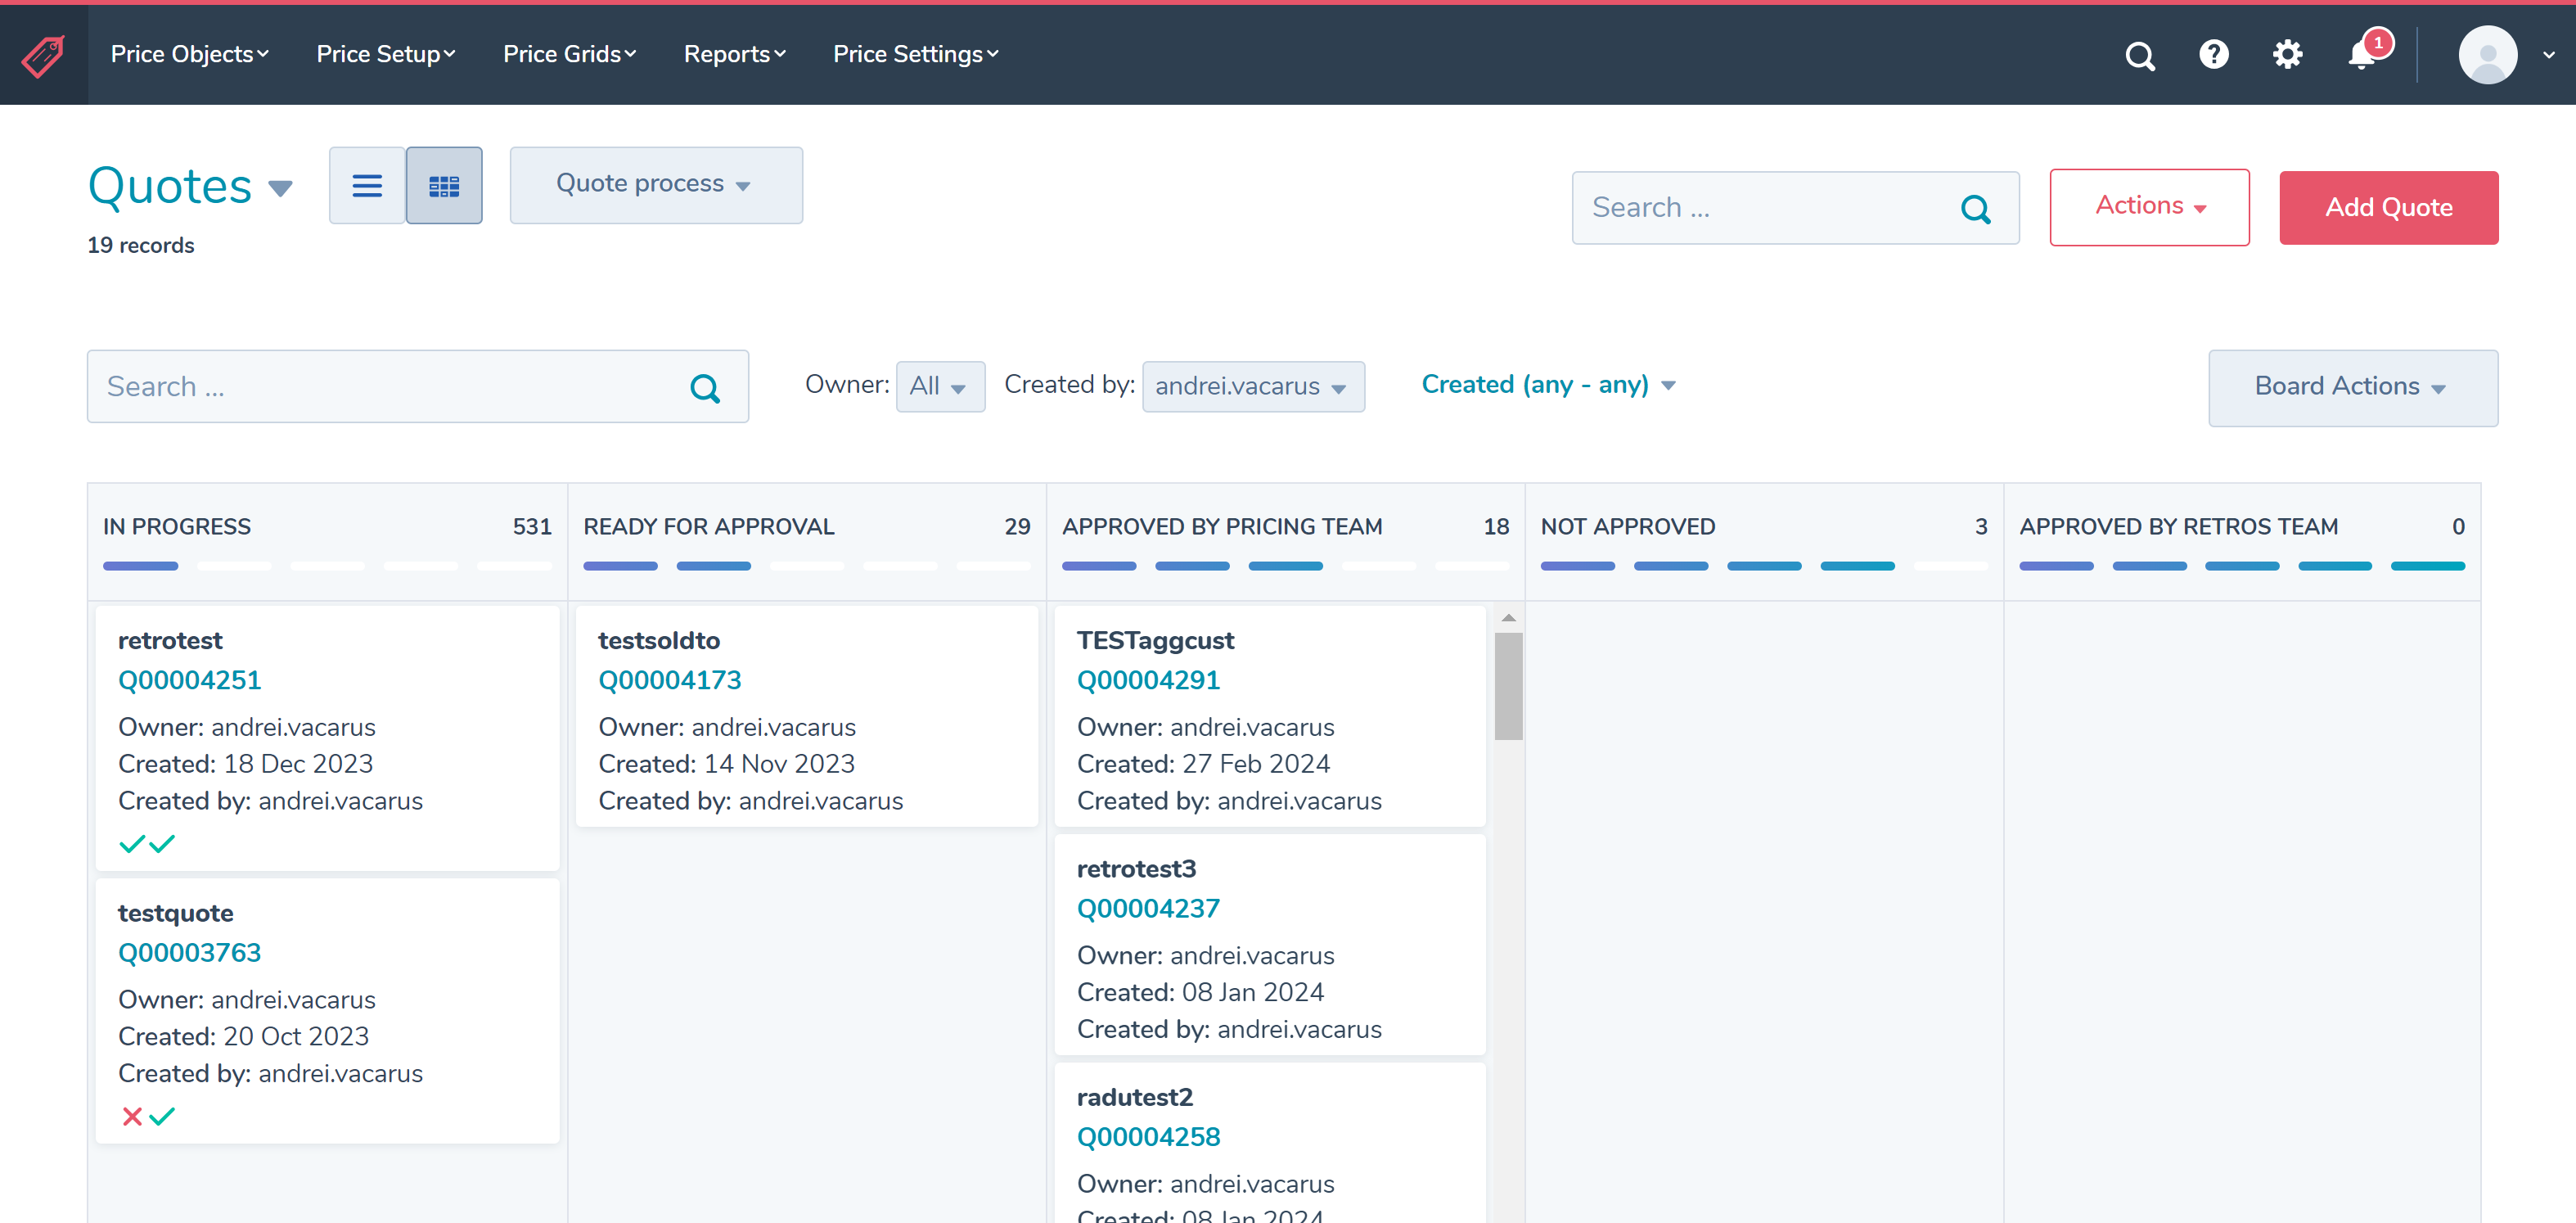
Task: Open the search icon in the top navigation bar
Action: [x=2139, y=55]
